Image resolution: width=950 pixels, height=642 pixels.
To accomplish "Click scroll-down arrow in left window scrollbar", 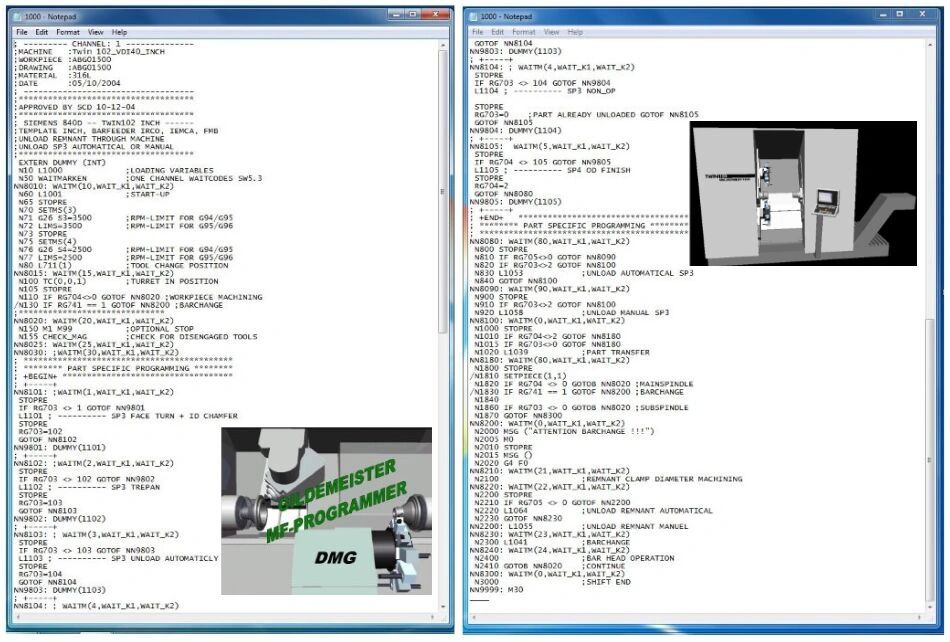I will coord(443,606).
